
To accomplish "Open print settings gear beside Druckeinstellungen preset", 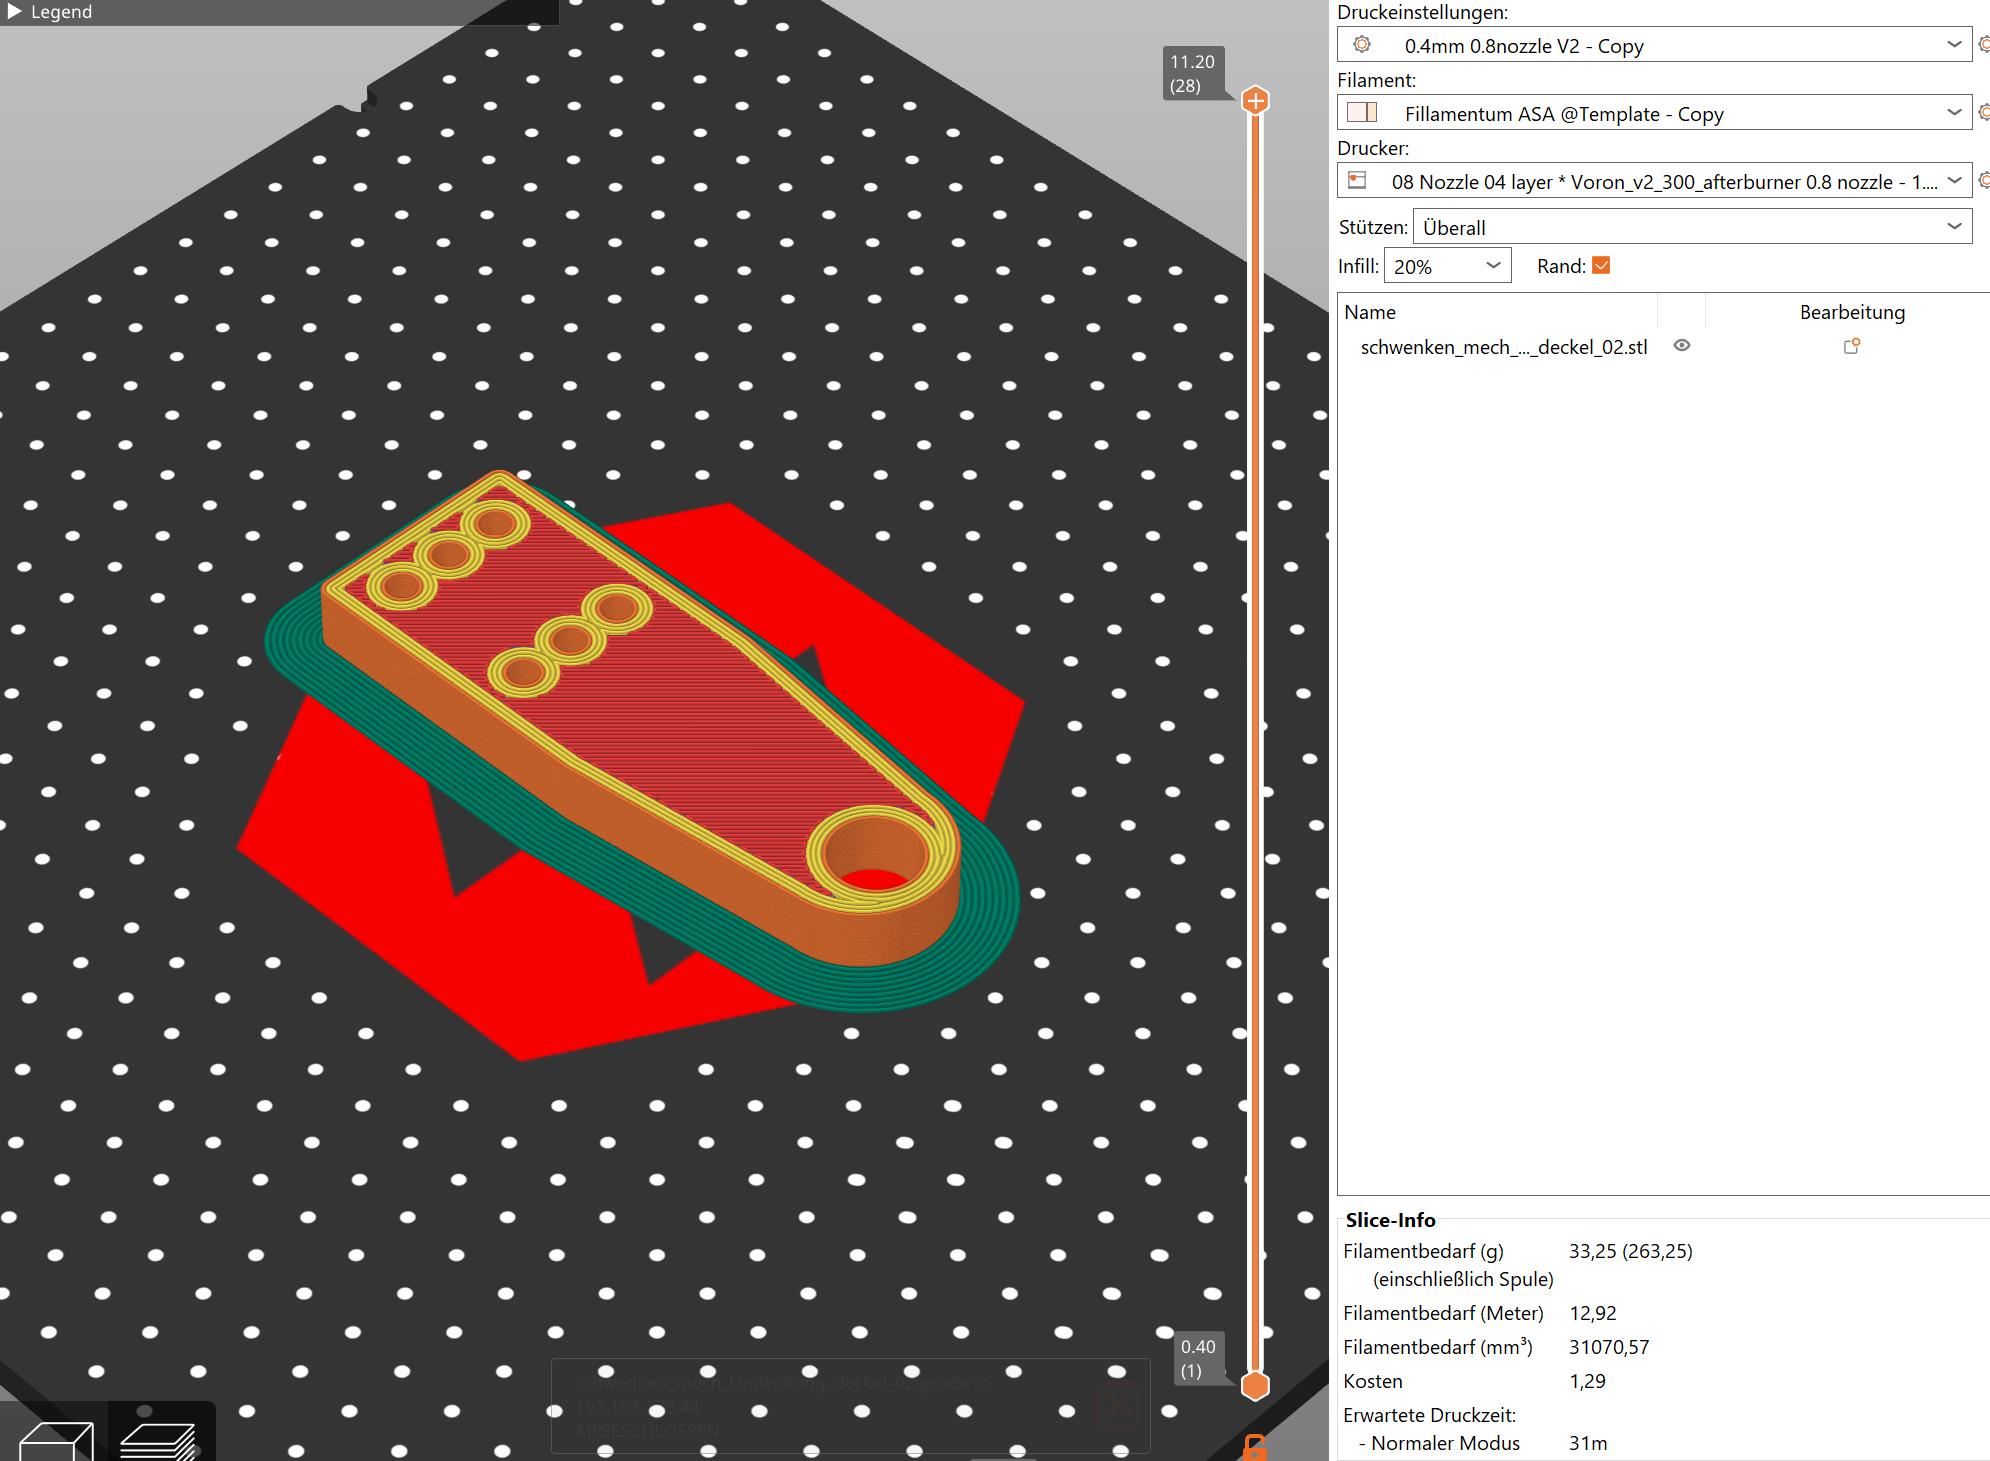I will click(x=1983, y=45).
